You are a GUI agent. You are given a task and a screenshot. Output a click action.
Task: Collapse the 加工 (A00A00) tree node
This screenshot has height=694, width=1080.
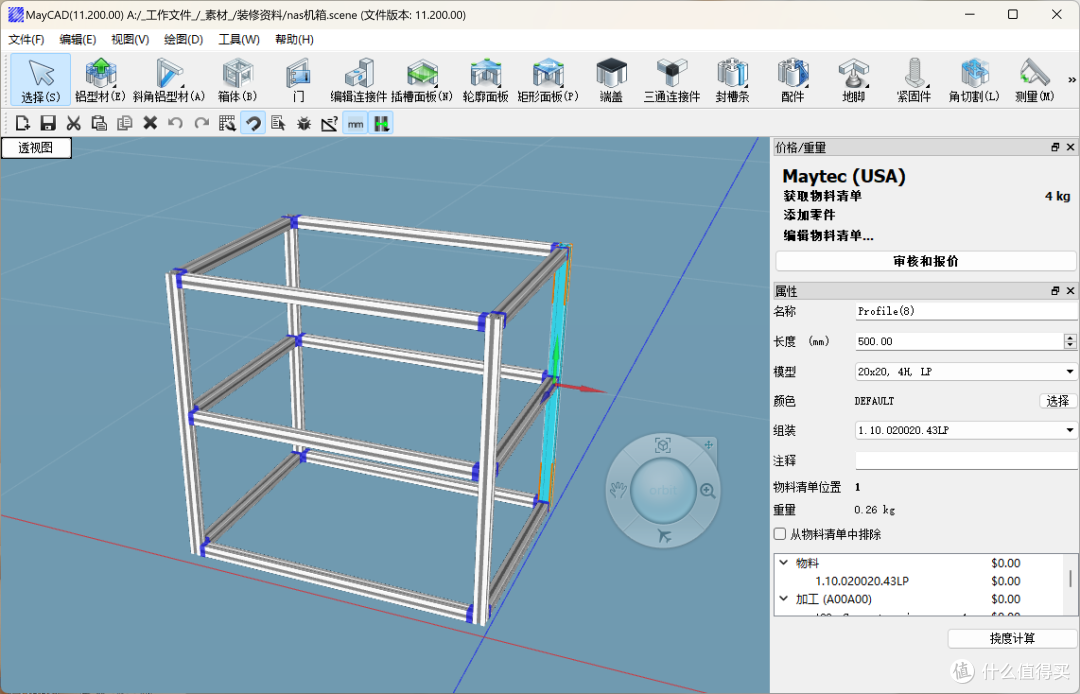pos(783,599)
